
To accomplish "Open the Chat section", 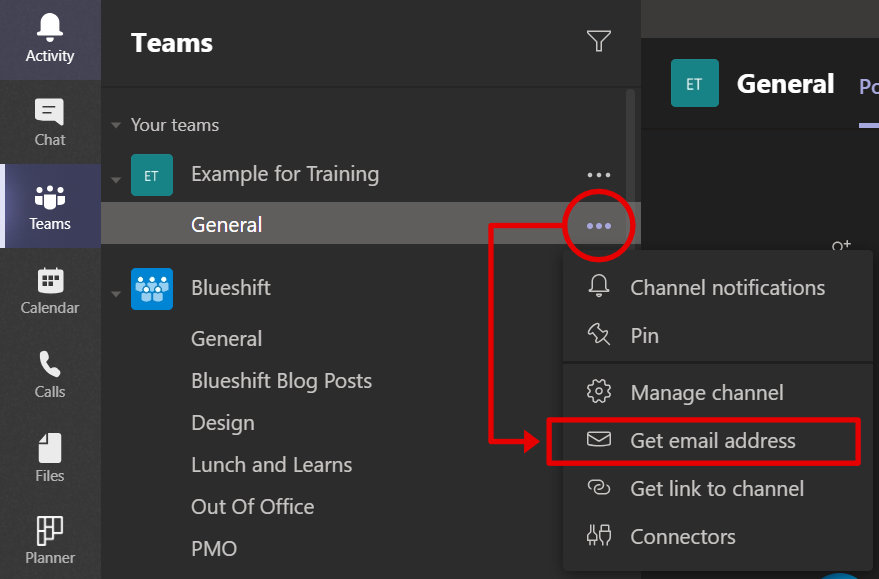I will click(x=50, y=122).
